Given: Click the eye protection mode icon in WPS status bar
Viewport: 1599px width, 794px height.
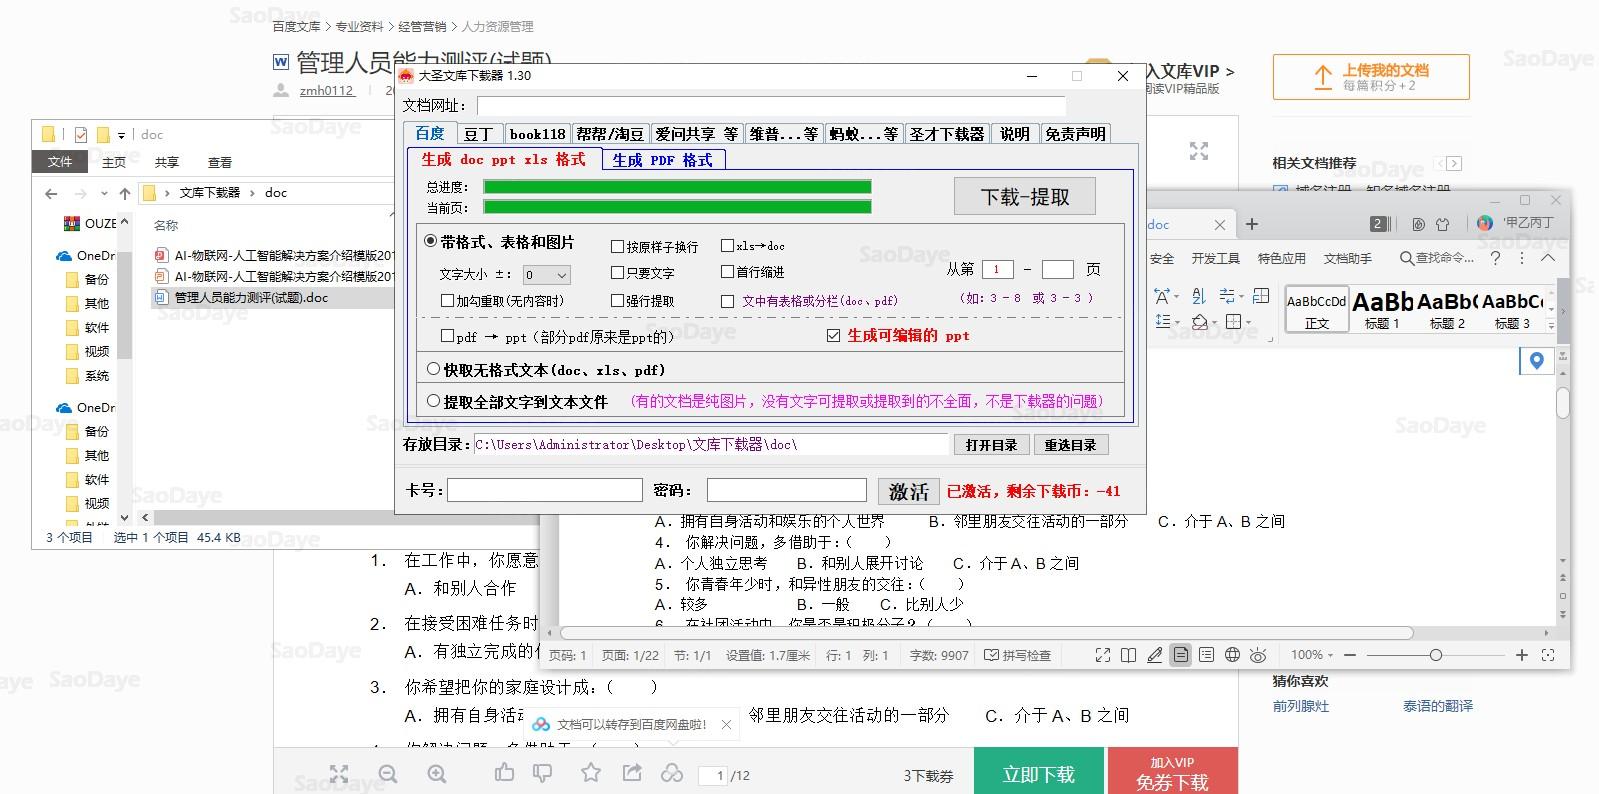Looking at the screenshot, I should (x=1258, y=655).
